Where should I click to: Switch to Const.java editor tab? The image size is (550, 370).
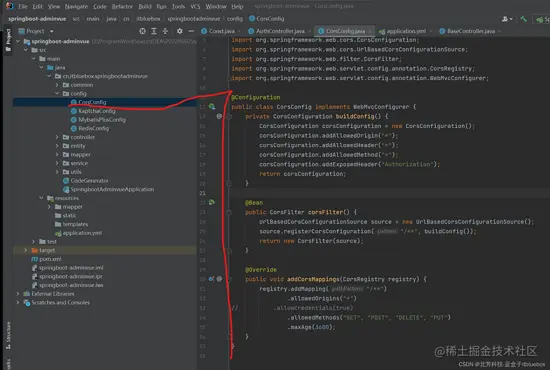[218, 31]
